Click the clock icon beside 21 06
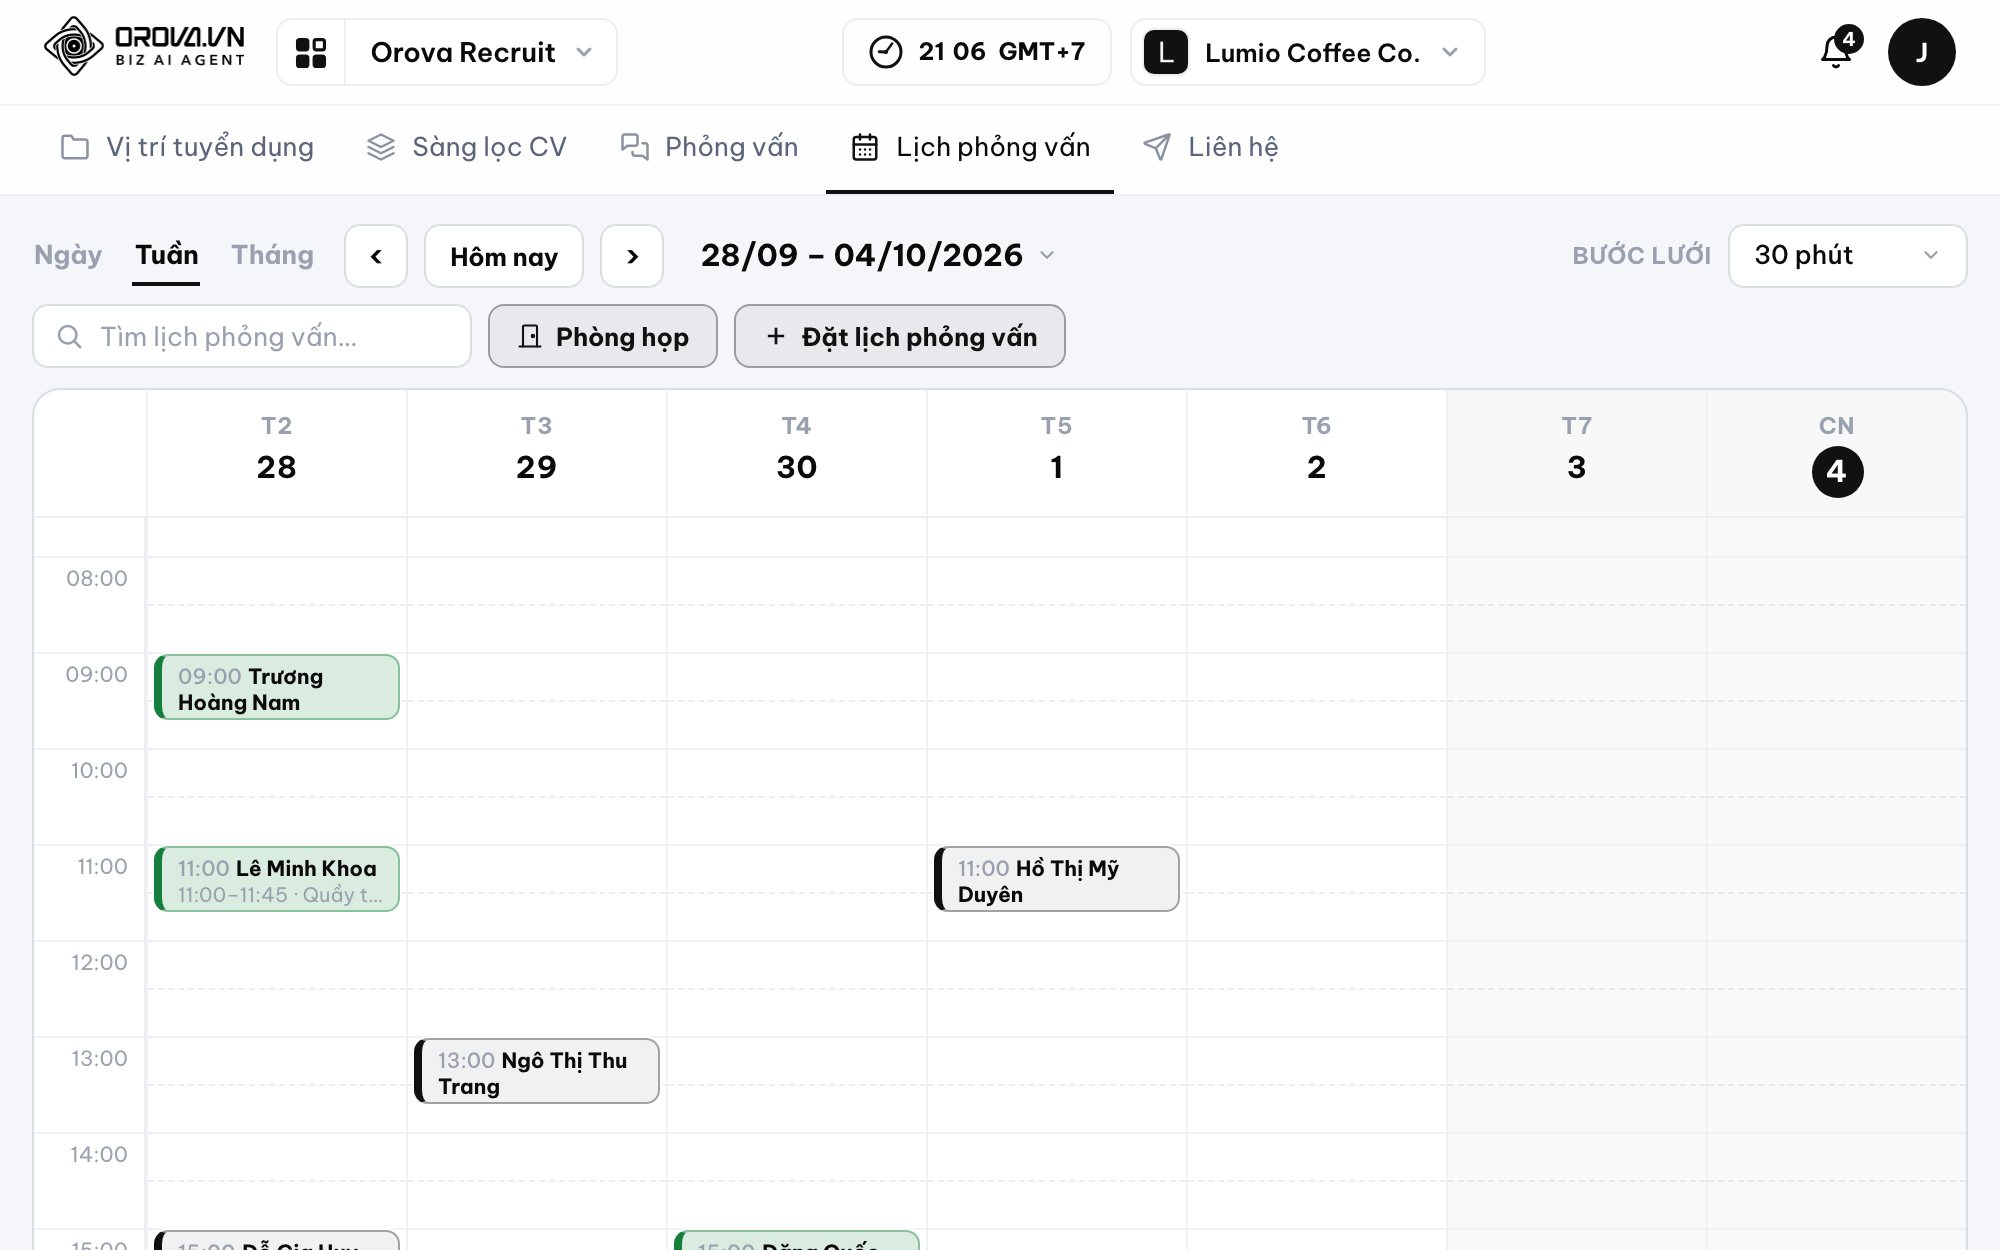Screen dimensions: 2000x1250 click(886, 52)
